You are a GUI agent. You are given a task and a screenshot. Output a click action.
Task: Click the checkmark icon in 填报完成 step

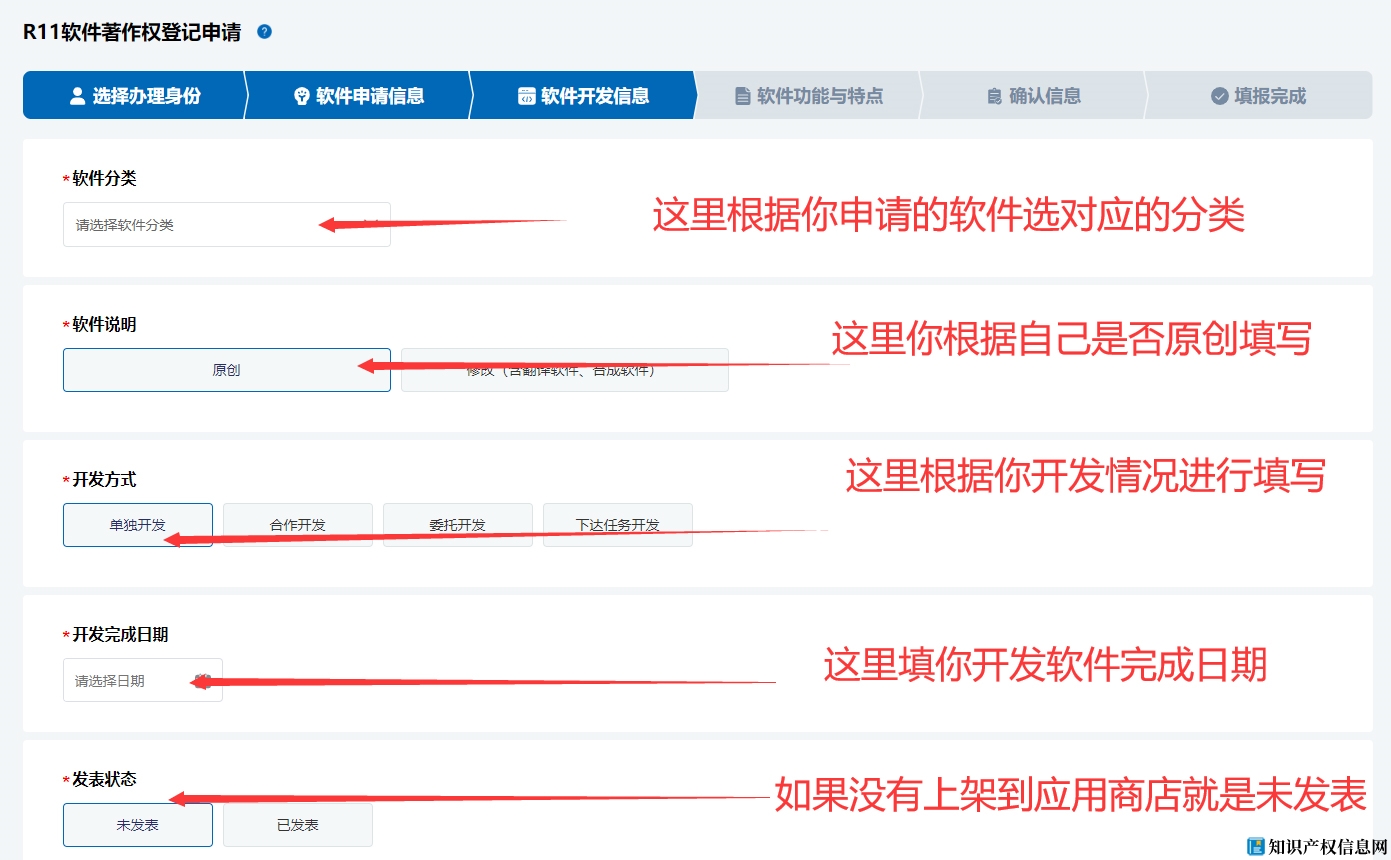1219,96
